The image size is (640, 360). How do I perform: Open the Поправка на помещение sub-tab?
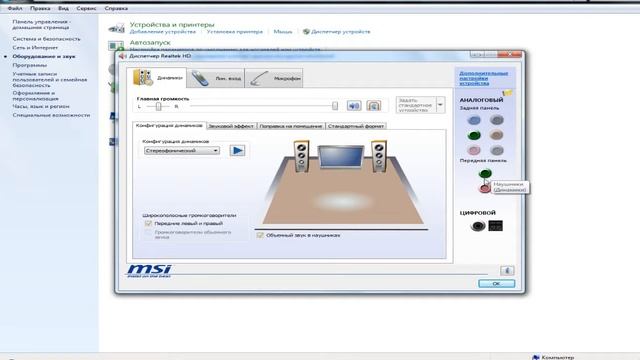[x=291, y=126]
